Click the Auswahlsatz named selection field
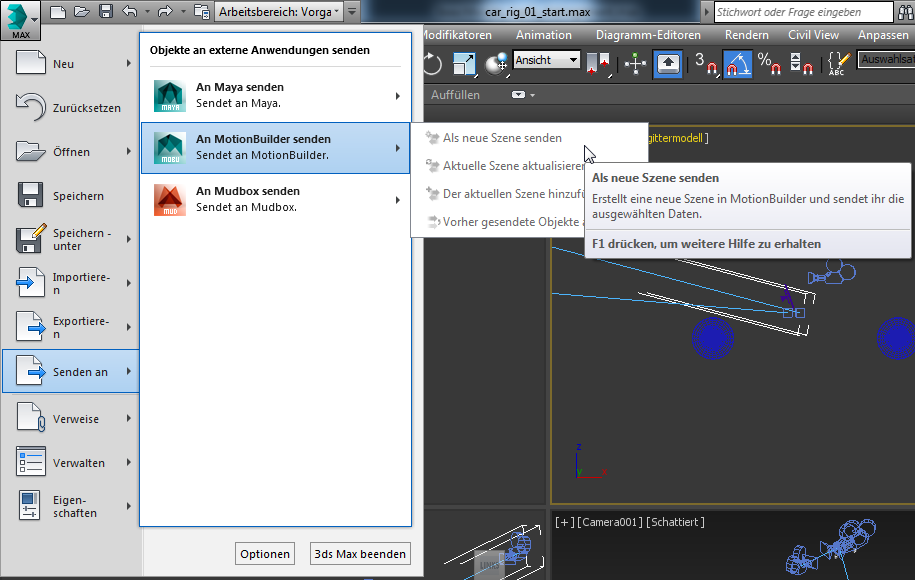The image size is (915, 580). tap(886, 60)
